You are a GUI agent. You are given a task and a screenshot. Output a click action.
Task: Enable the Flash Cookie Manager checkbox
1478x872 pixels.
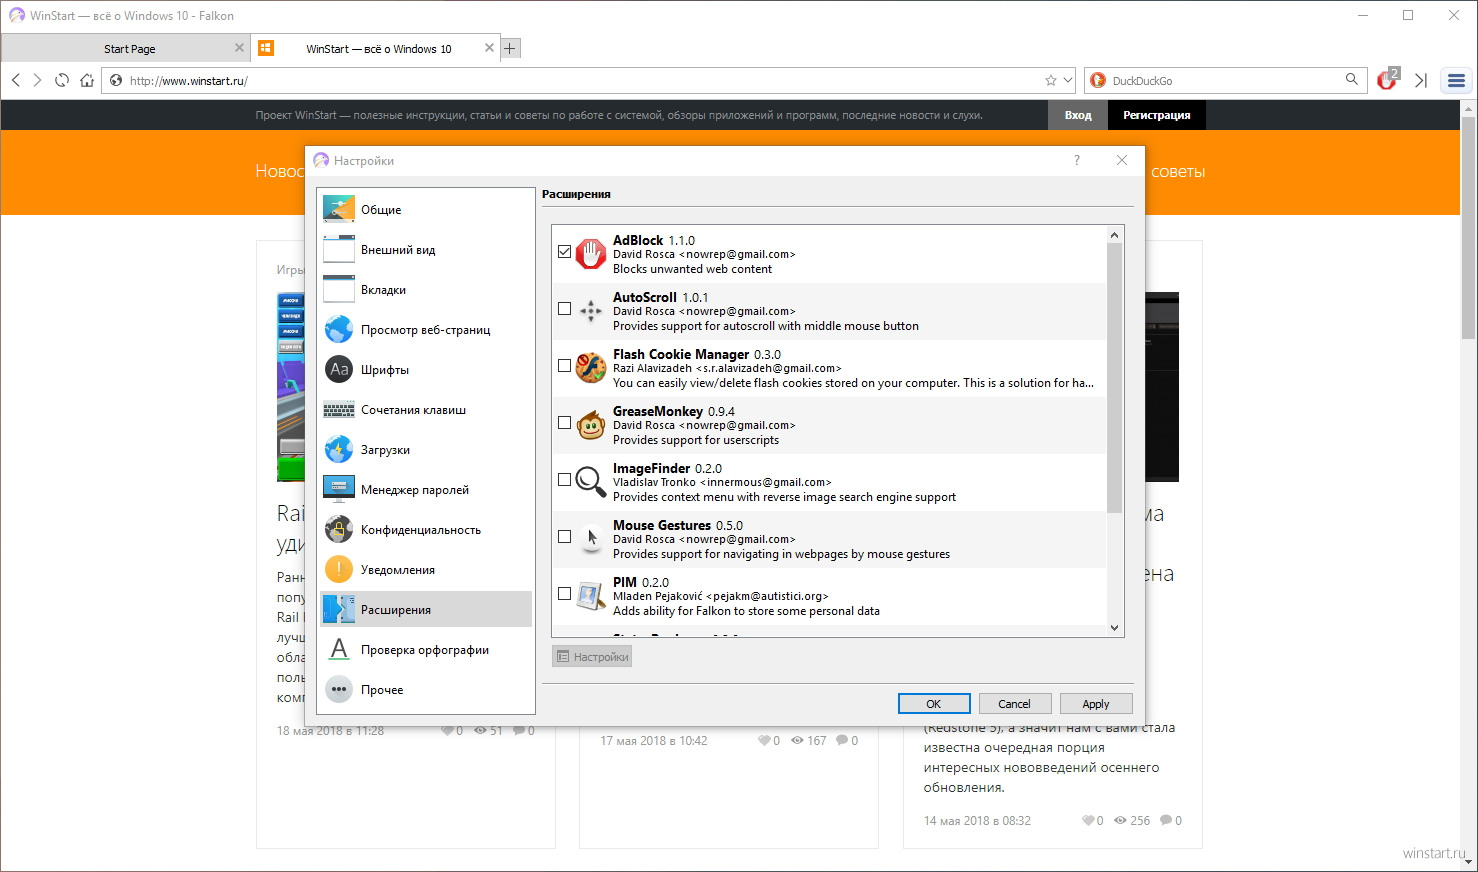coord(564,366)
